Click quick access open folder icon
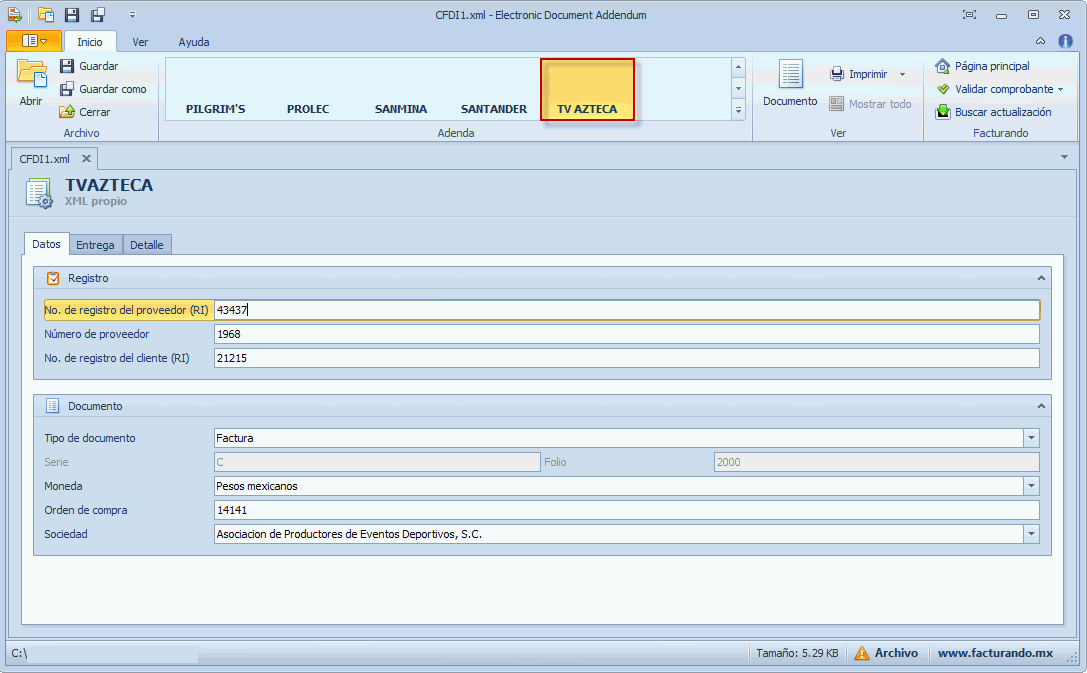 [46, 15]
